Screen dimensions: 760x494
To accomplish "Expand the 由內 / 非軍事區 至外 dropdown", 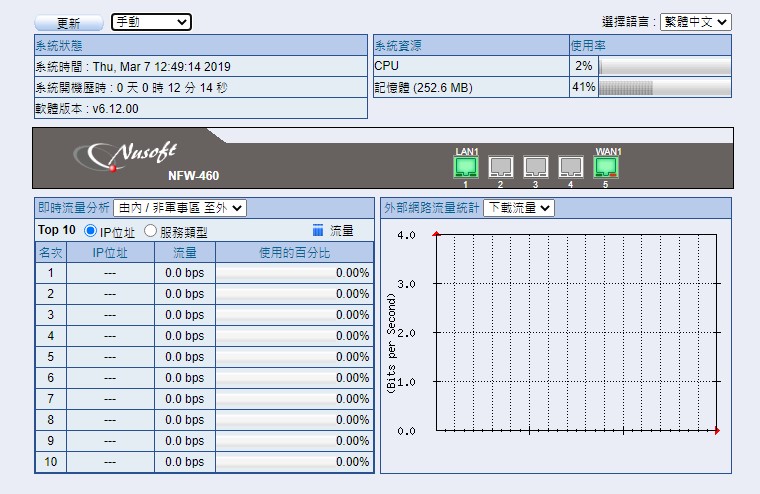I will click(180, 208).
